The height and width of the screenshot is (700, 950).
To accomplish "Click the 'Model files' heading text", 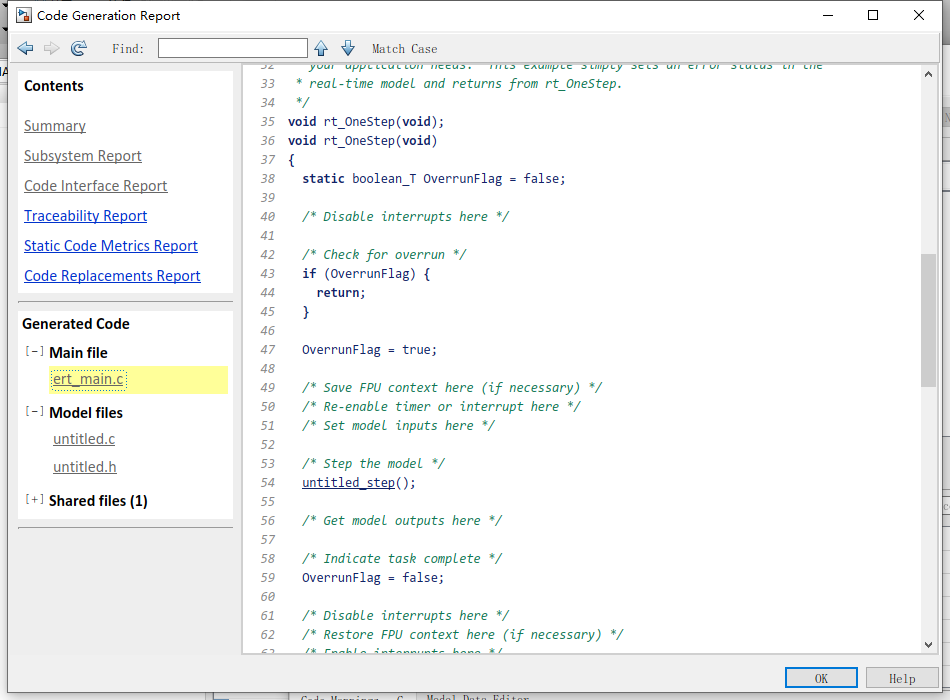I will (86, 413).
